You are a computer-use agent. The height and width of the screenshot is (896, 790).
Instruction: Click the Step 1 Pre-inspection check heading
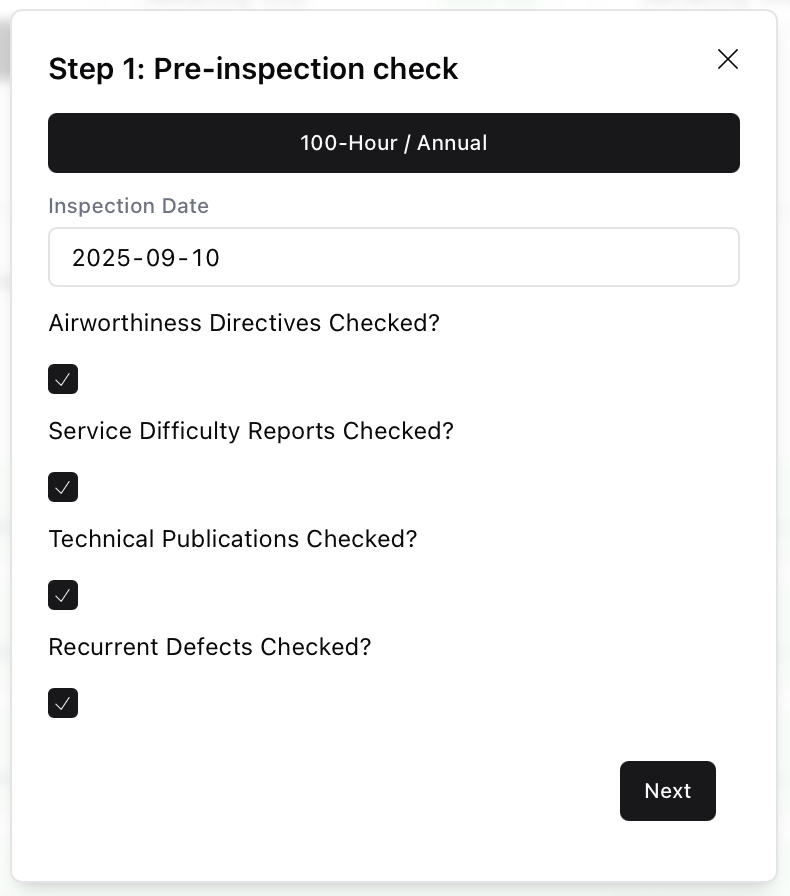[253, 69]
